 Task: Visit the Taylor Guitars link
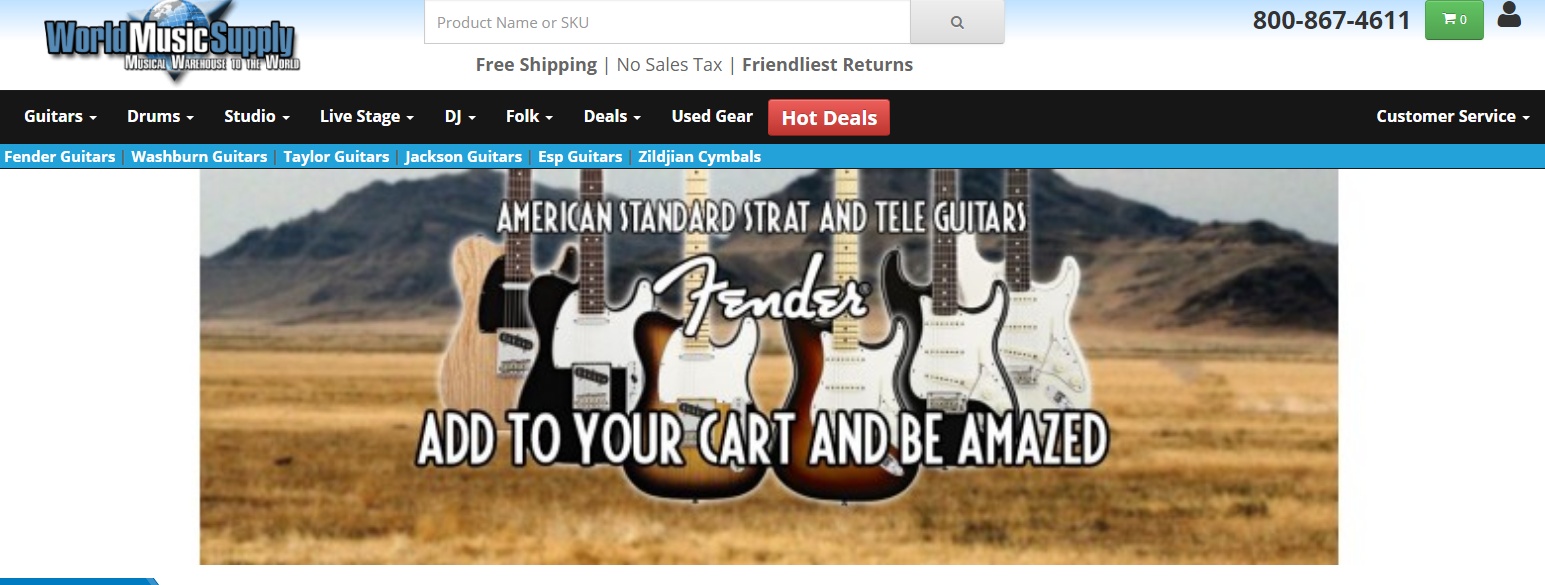pyautogui.click(x=336, y=157)
